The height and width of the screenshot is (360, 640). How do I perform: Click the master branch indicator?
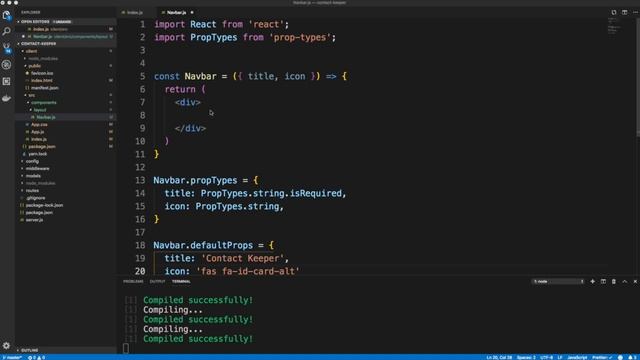12,358
